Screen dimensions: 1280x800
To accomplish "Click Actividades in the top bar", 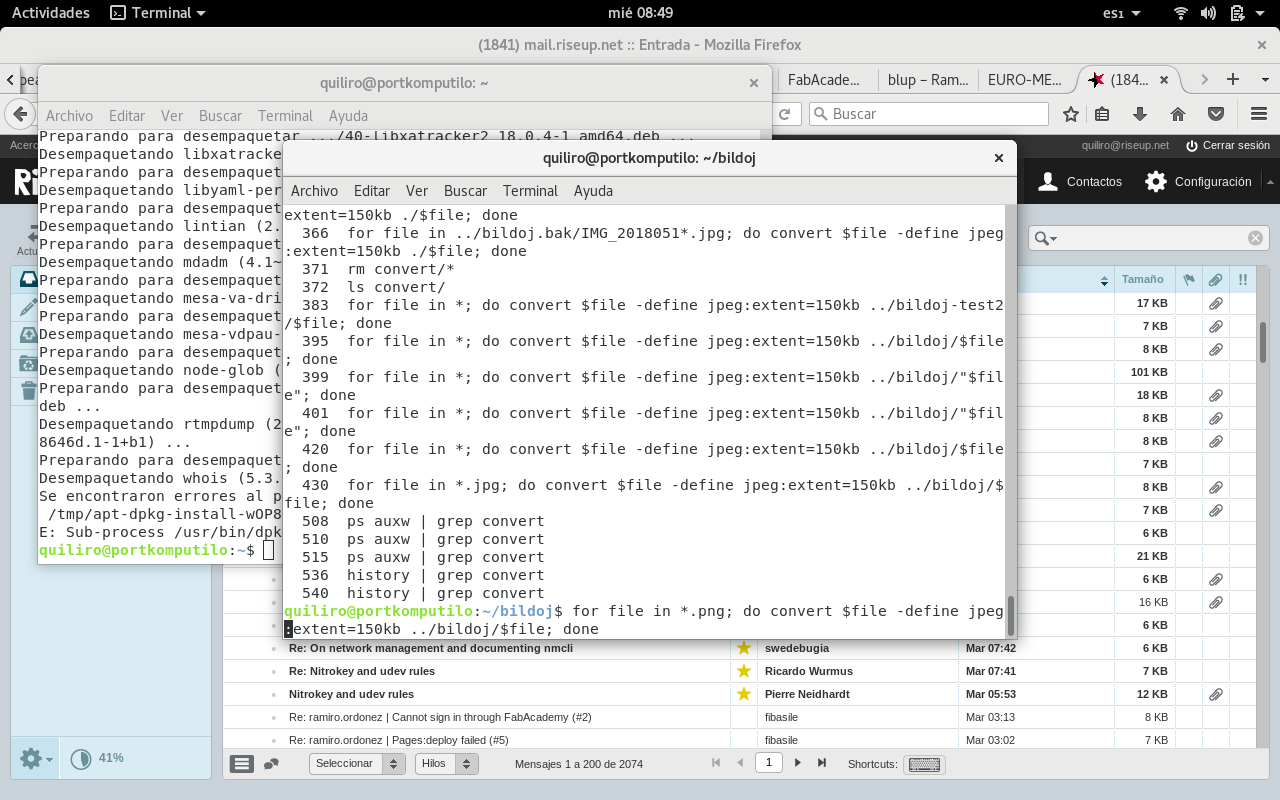I will (50, 13).
